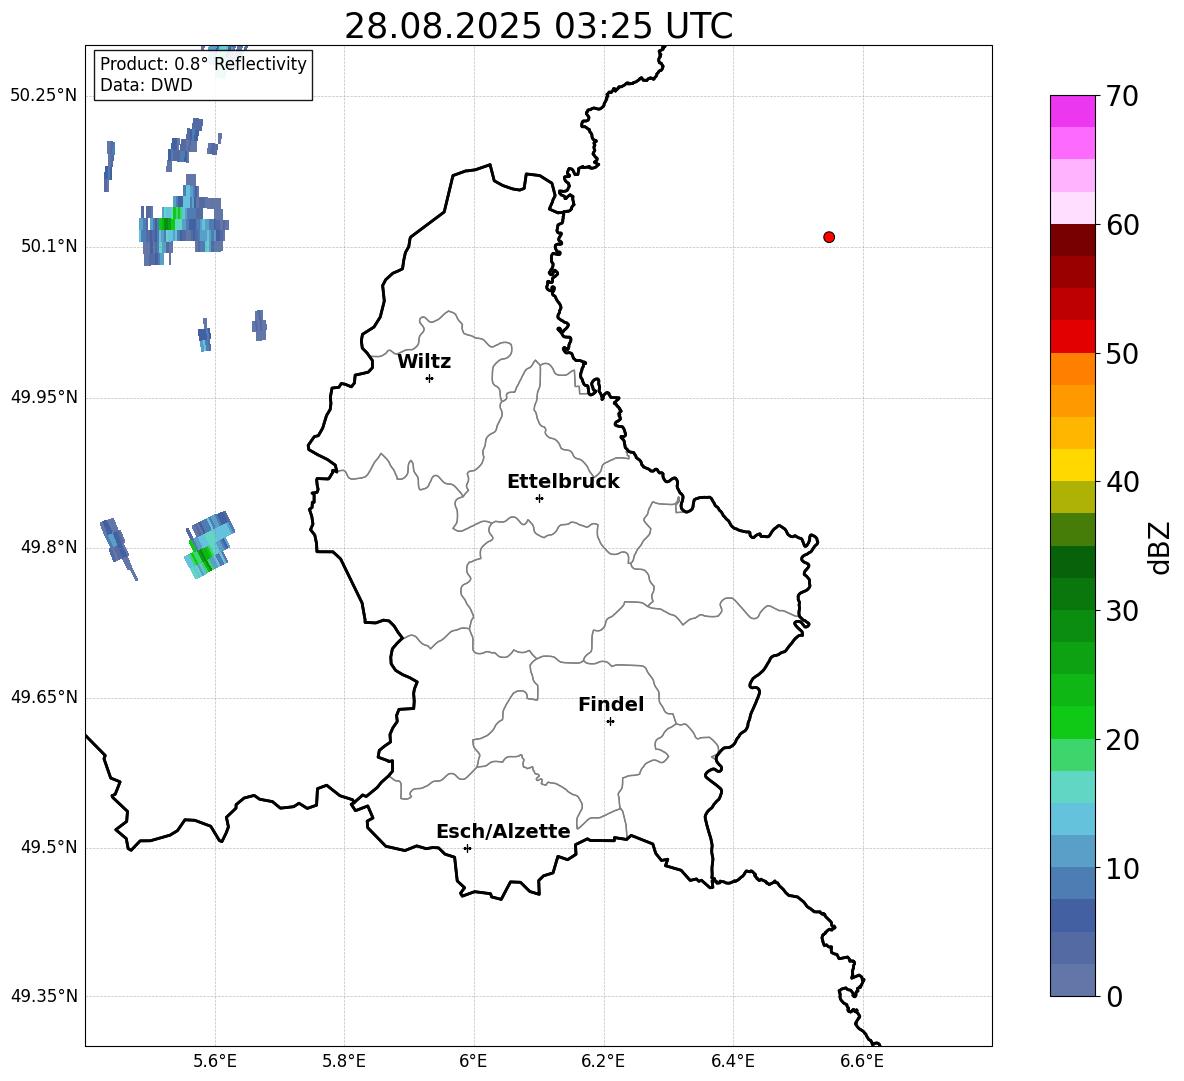The image size is (1184, 1081).
Task: Click the colorbar value 20
Action: tap(1122, 740)
